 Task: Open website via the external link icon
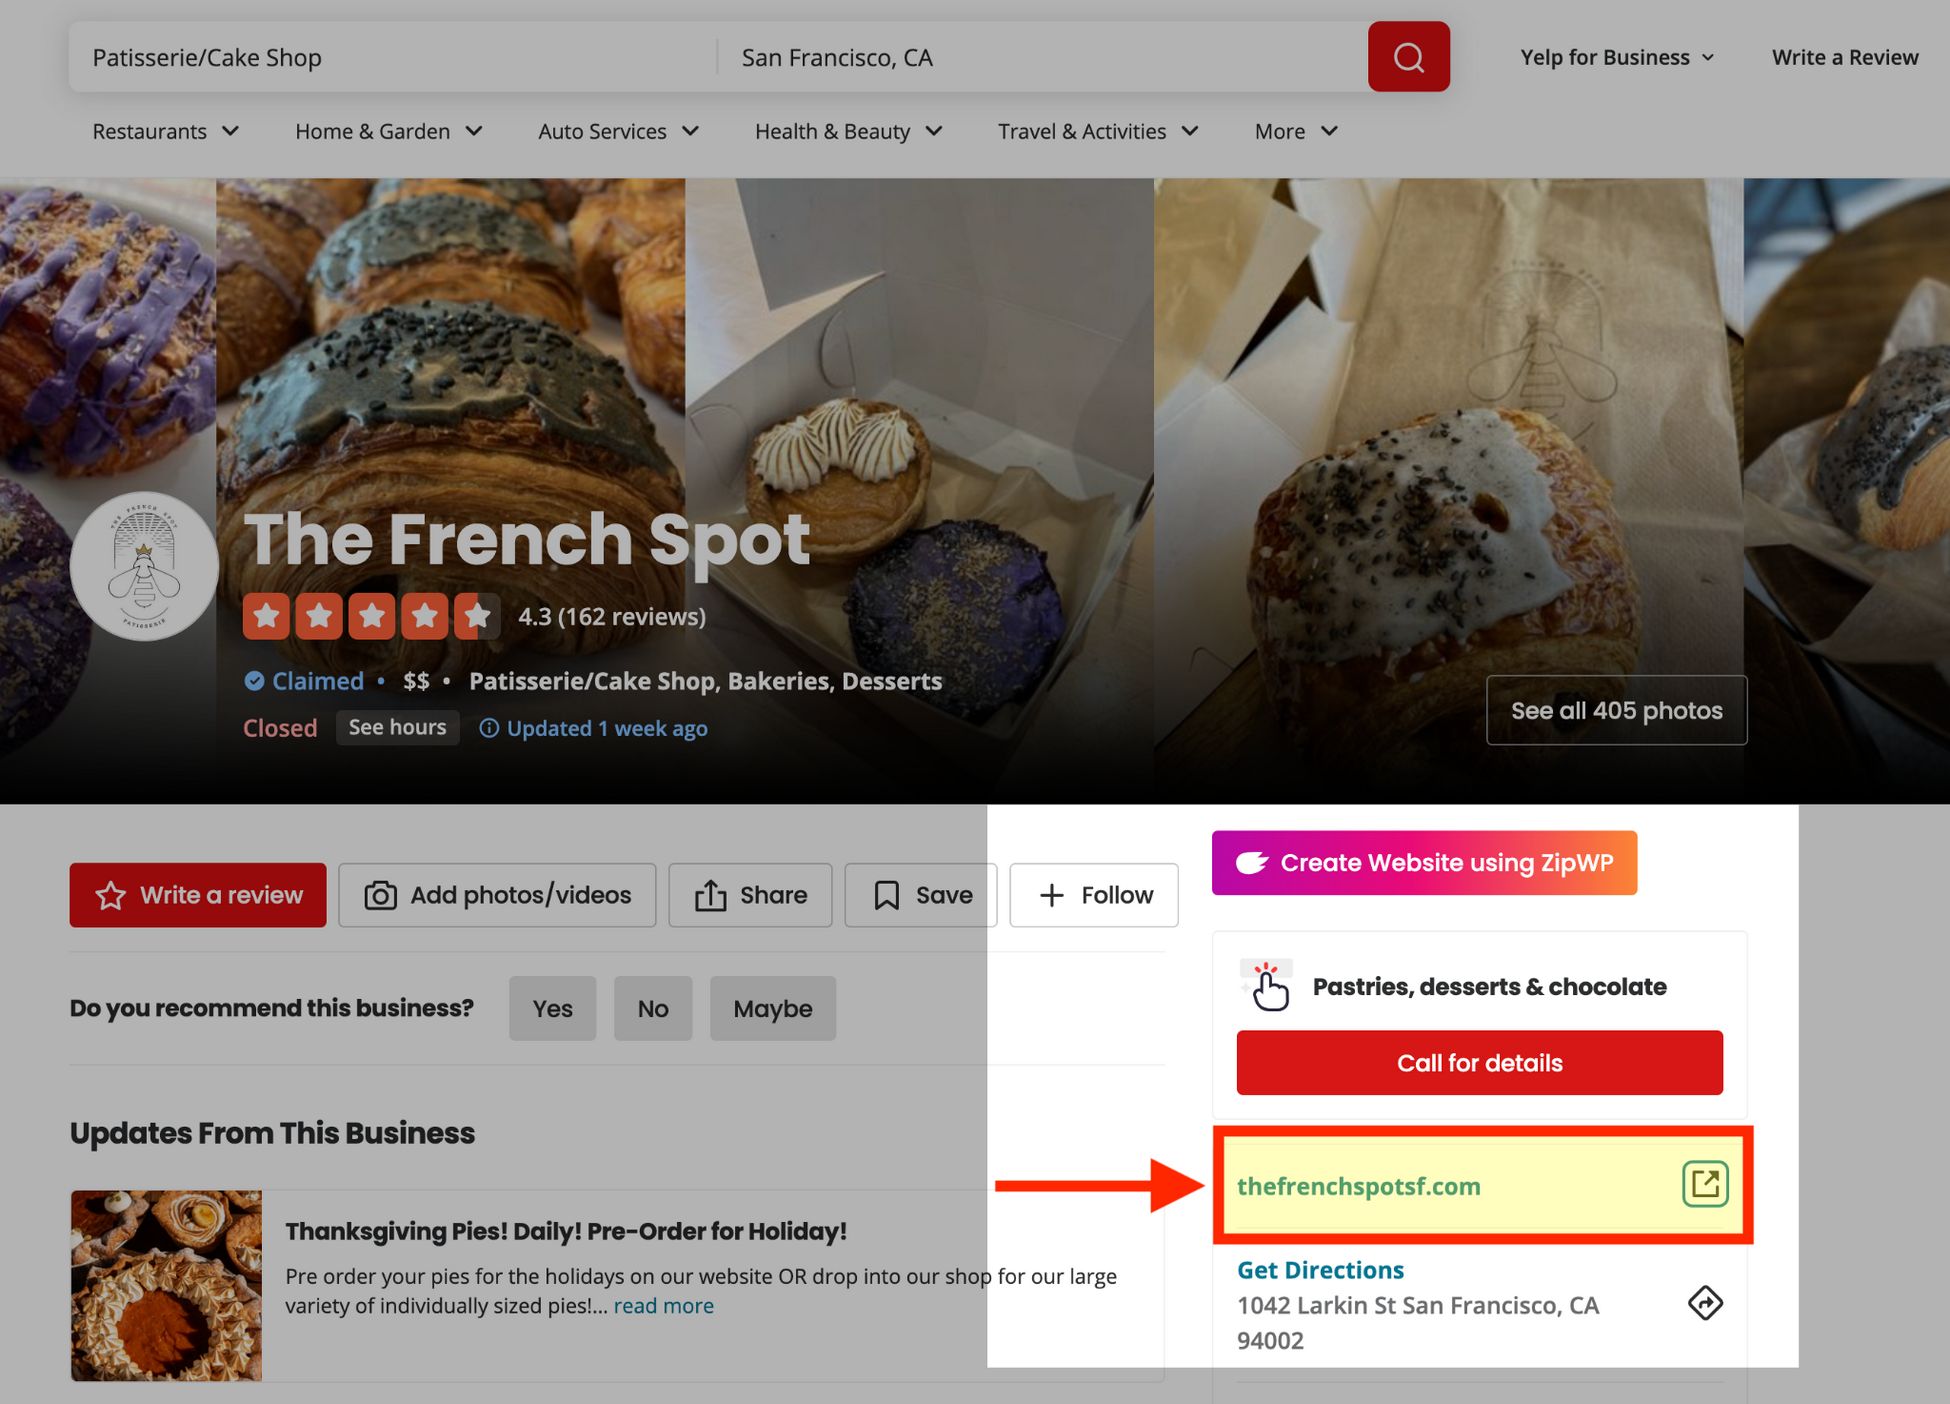point(1705,1185)
